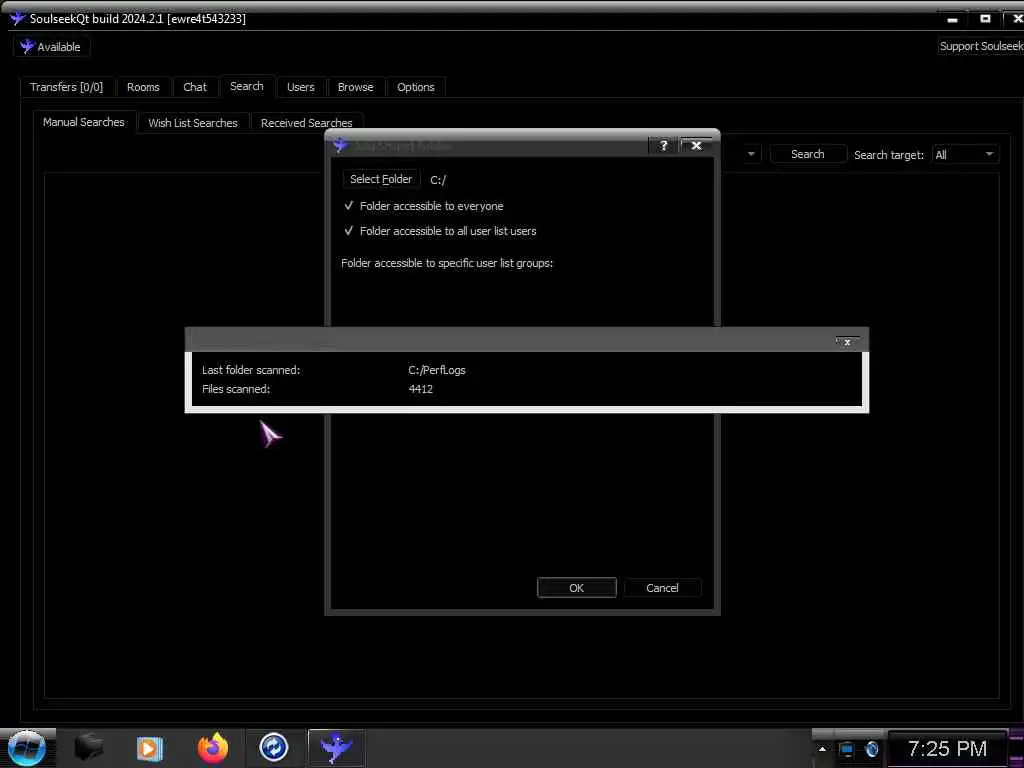Click the Soulseek taskbar icon
Viewport: 1024px width, 768px height.
coord(336,748)
